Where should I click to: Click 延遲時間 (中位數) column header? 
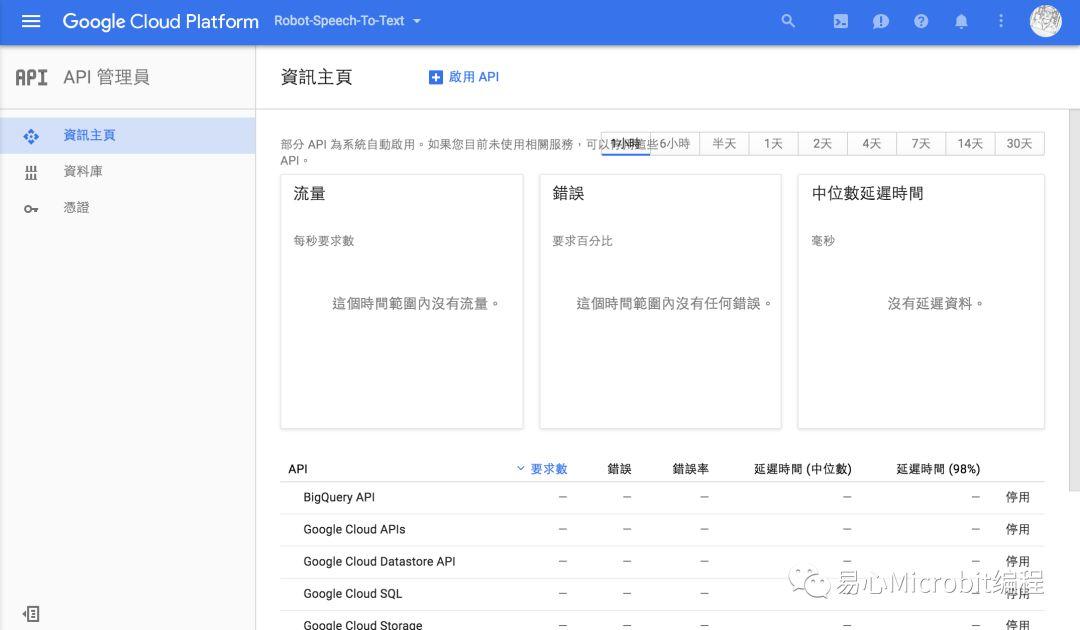tap(802, 469)
